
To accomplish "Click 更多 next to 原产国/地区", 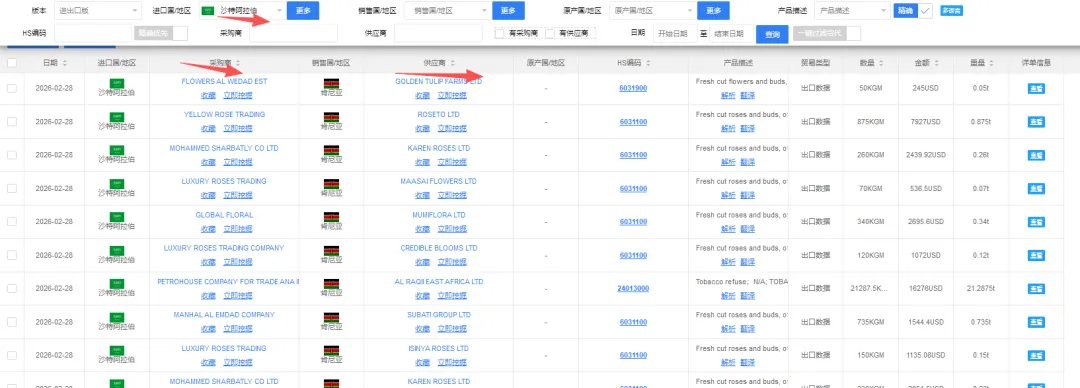I will pos(714,10).
